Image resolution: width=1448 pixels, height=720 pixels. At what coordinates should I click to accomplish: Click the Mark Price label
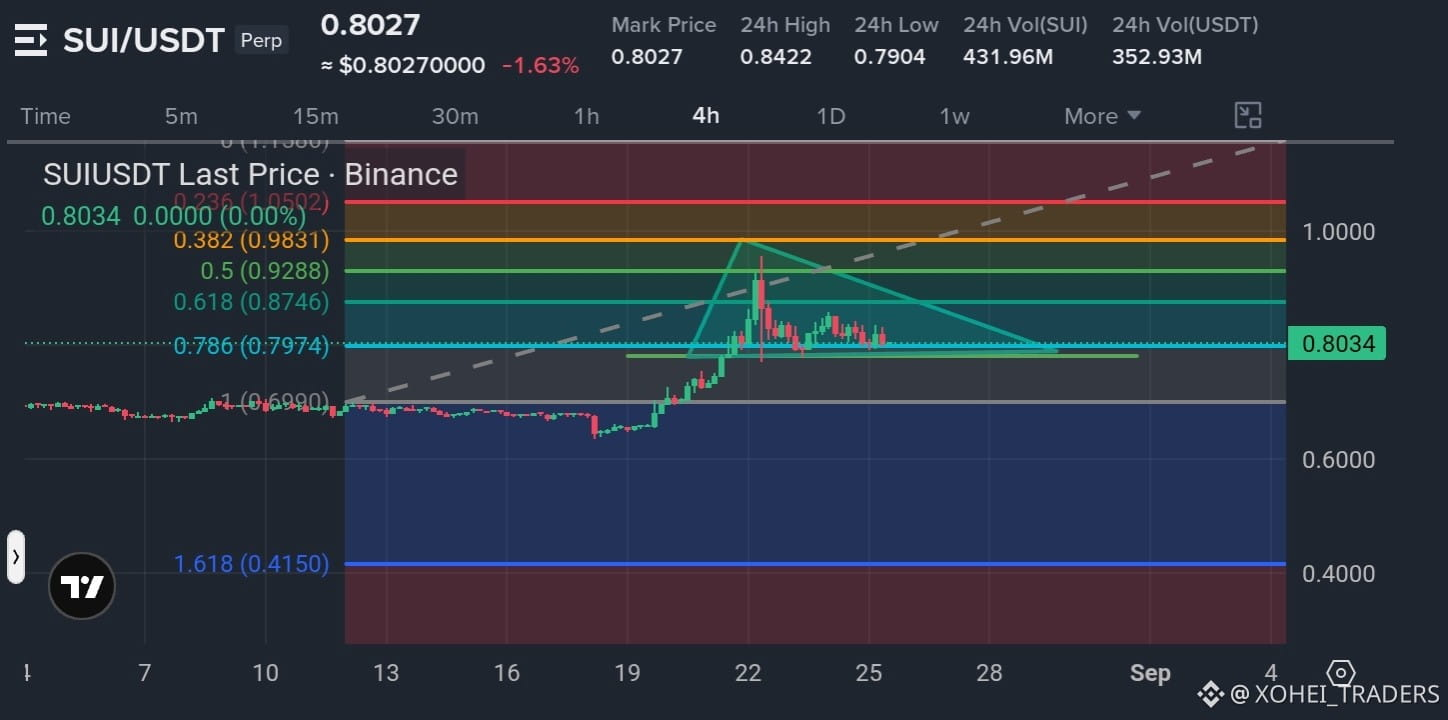(x=664, y=24)
